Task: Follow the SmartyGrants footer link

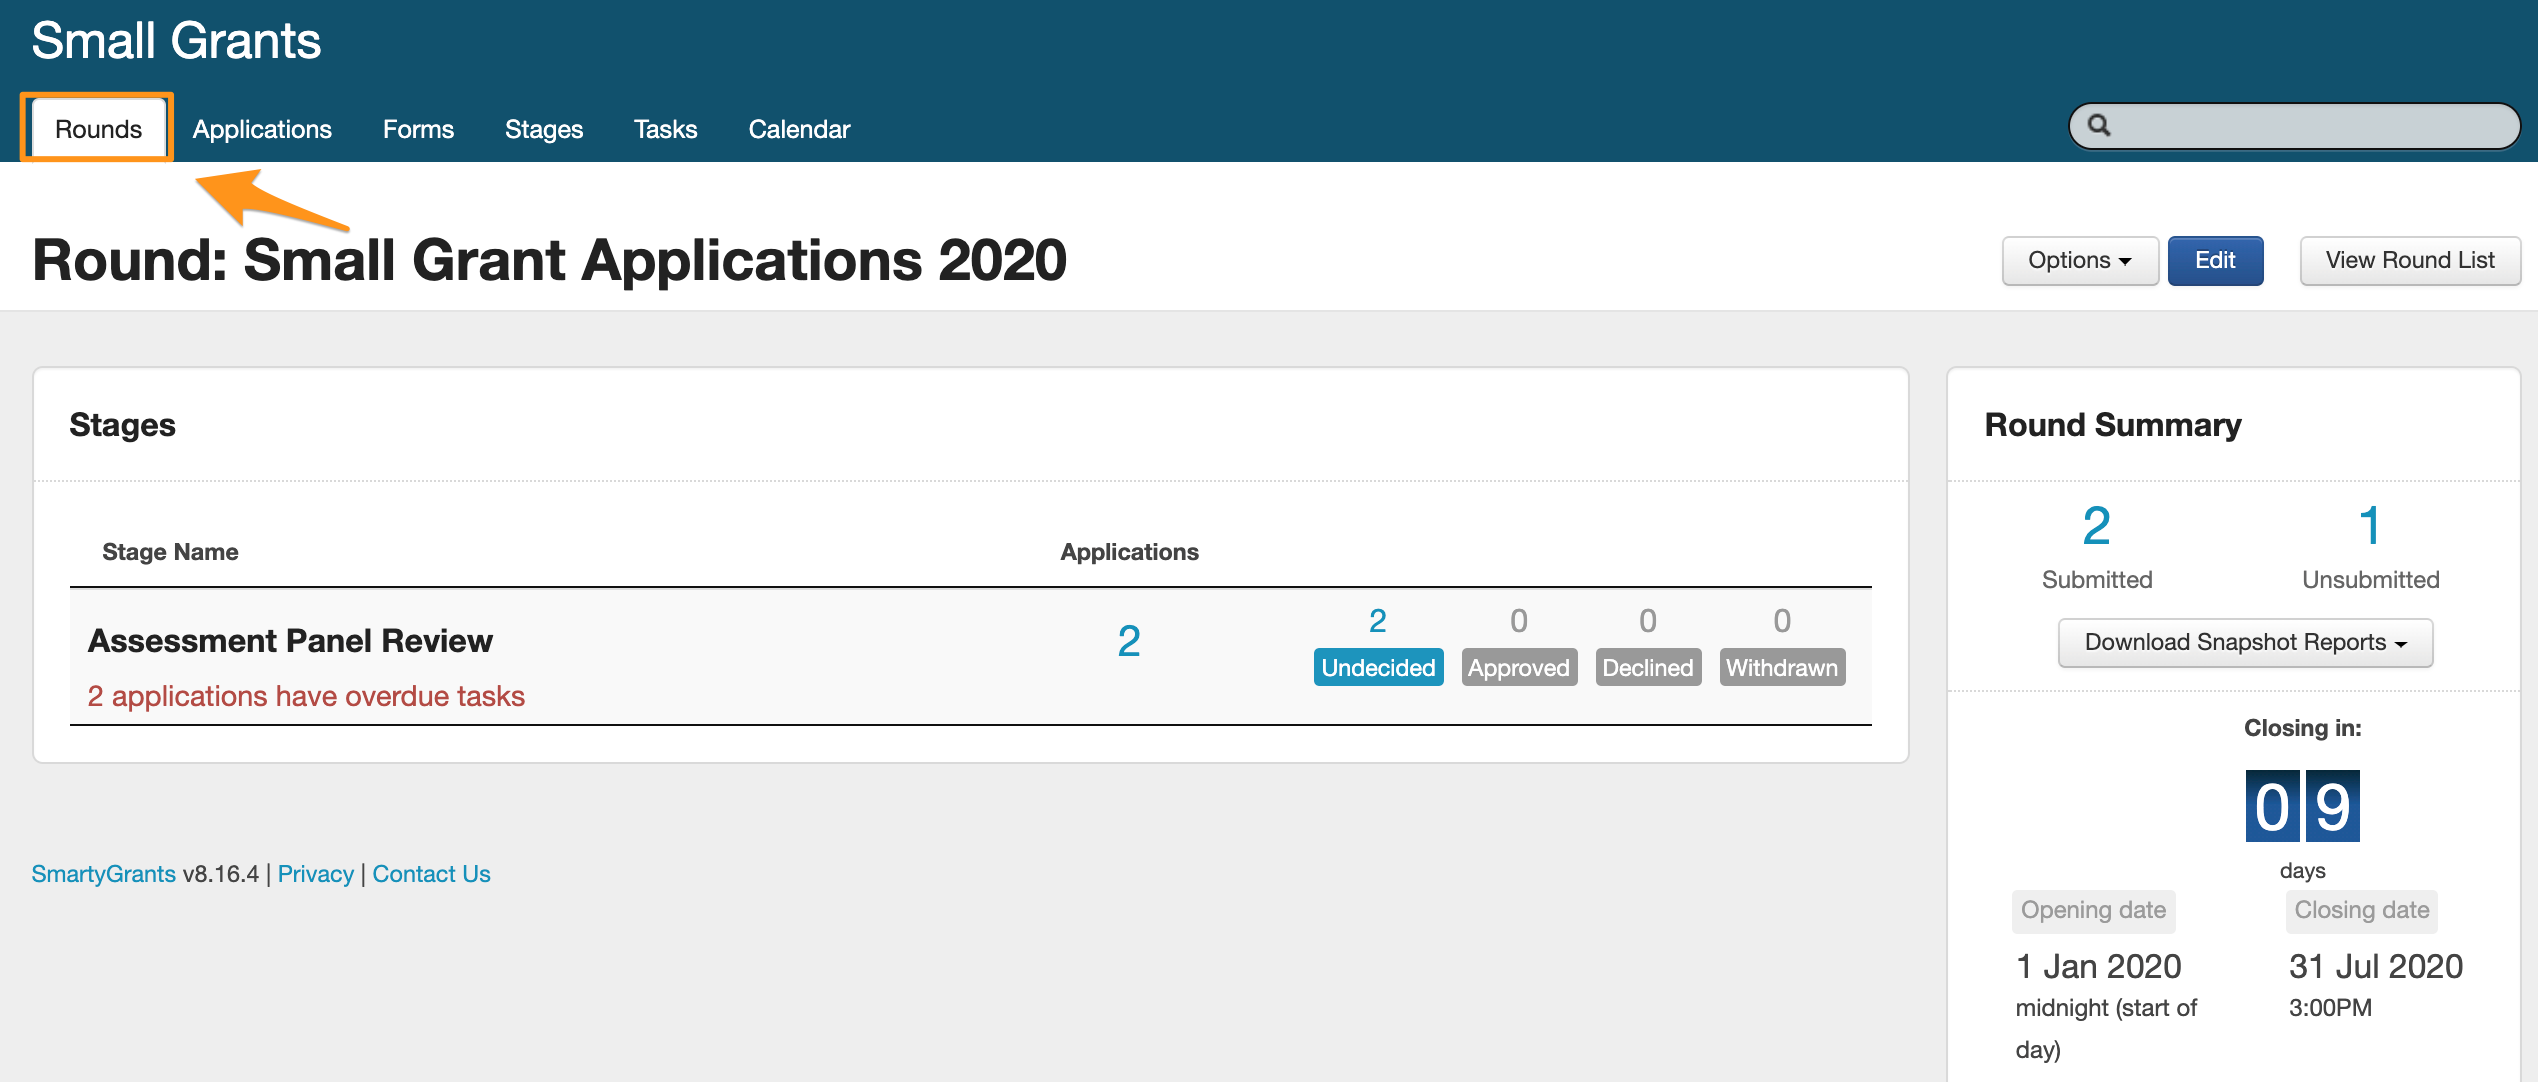Action: tap(103, 874)
